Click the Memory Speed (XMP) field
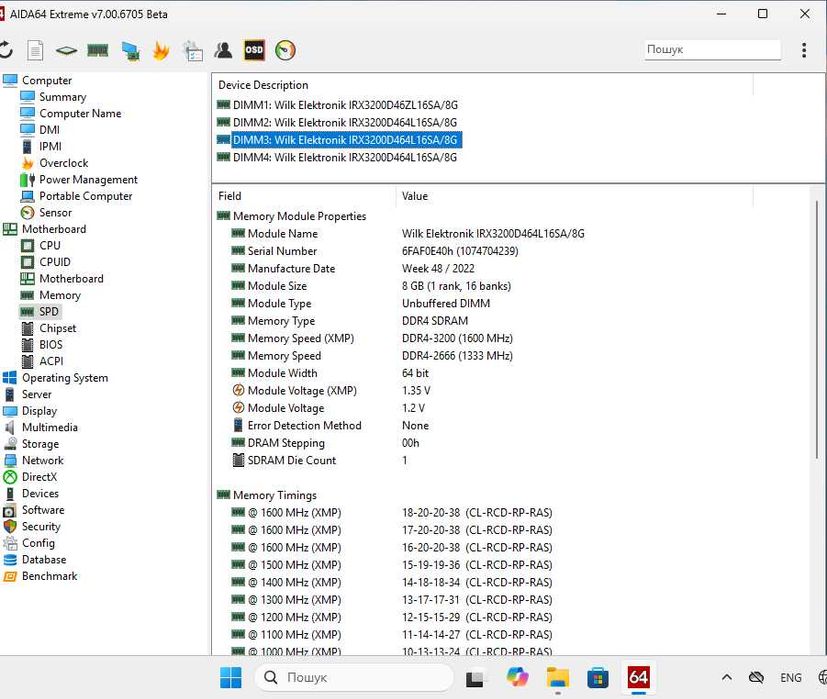 (x=301, y=338)
